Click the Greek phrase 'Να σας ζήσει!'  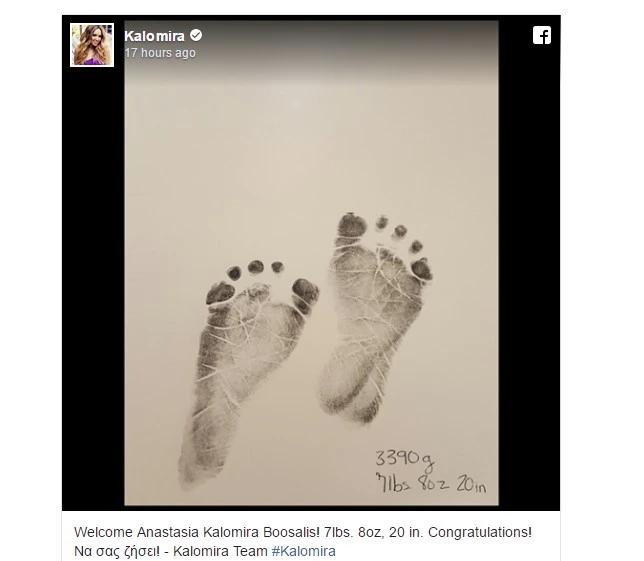click(x=117, y=551)
